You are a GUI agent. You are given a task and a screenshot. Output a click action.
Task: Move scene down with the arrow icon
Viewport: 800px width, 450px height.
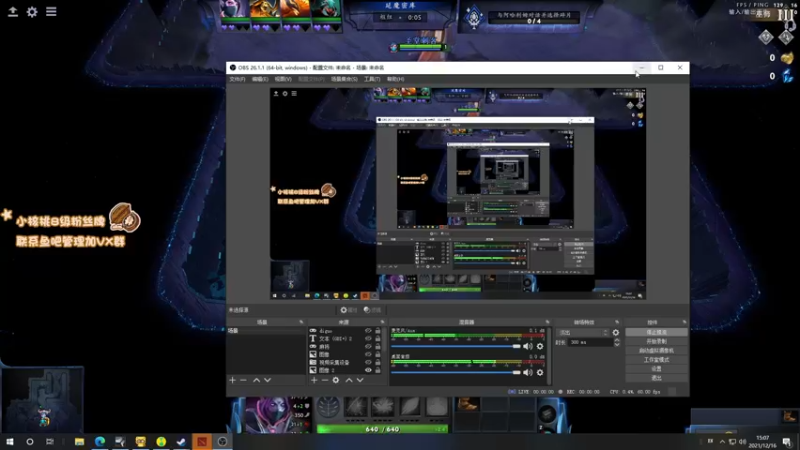[x=267, y=380]
